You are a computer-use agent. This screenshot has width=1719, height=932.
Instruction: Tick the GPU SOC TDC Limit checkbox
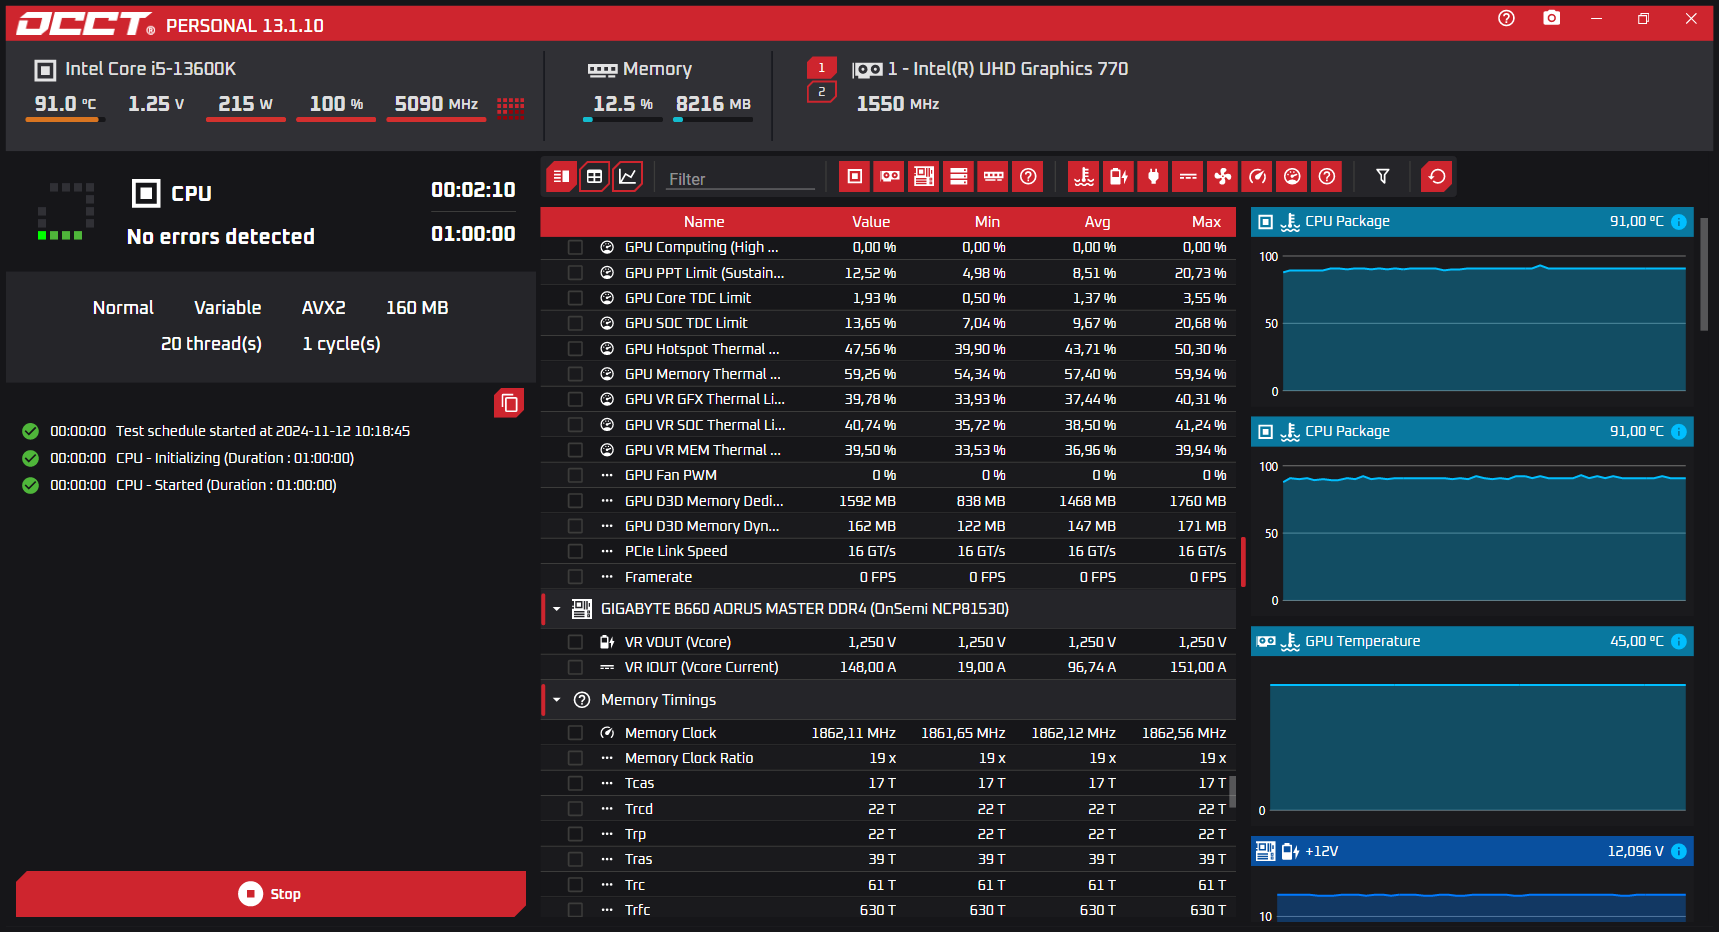(x=575, y=323)
